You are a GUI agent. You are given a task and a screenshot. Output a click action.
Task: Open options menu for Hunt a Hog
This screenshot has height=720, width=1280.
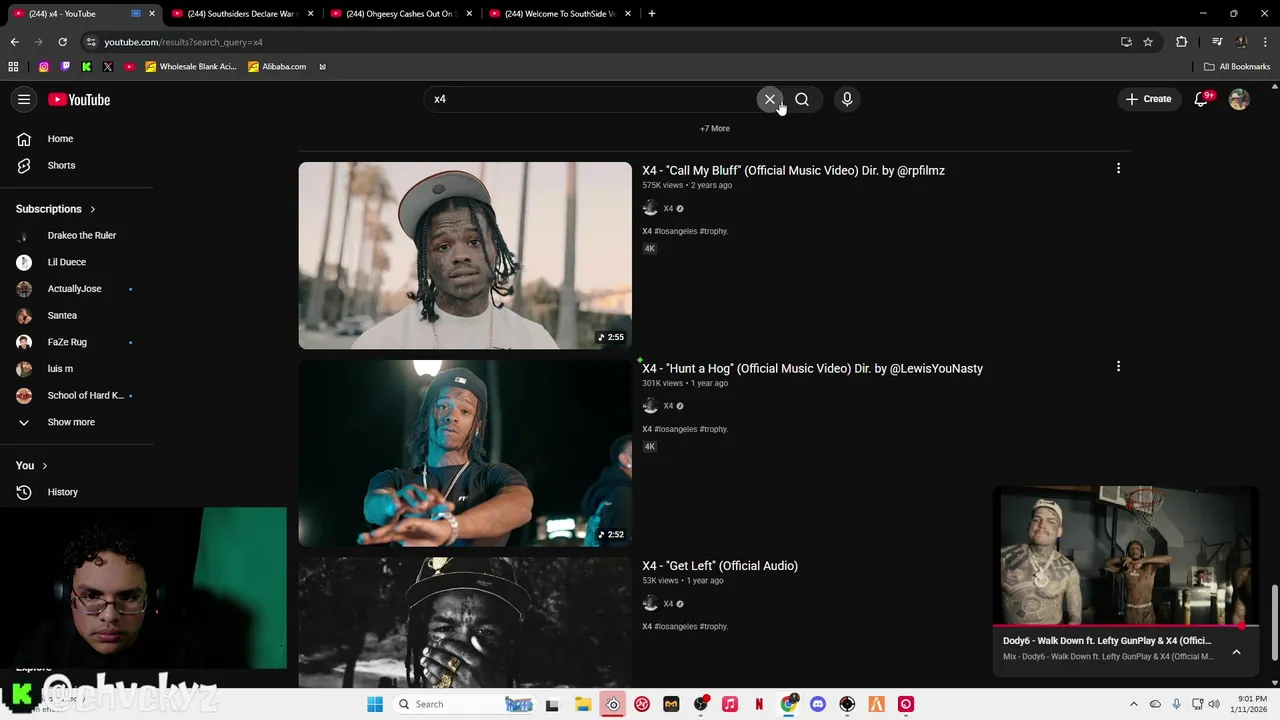click(x=1118, y=367)
